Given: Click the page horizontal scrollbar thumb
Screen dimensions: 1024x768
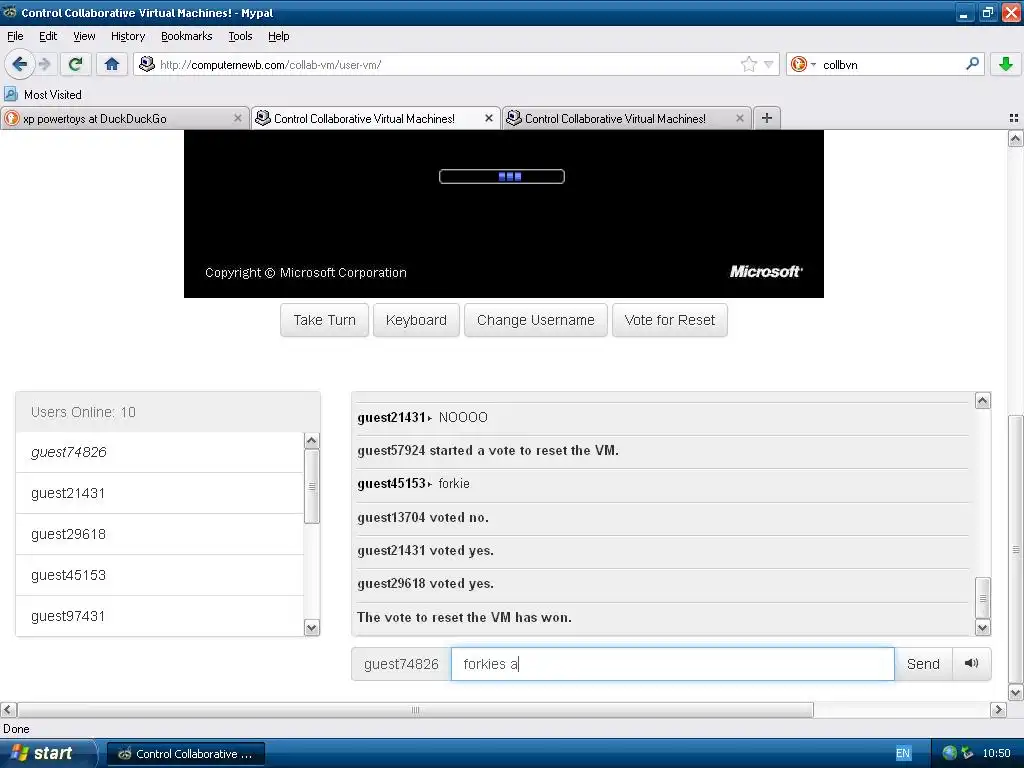Looking at the screenshot, I should [415, 709].
